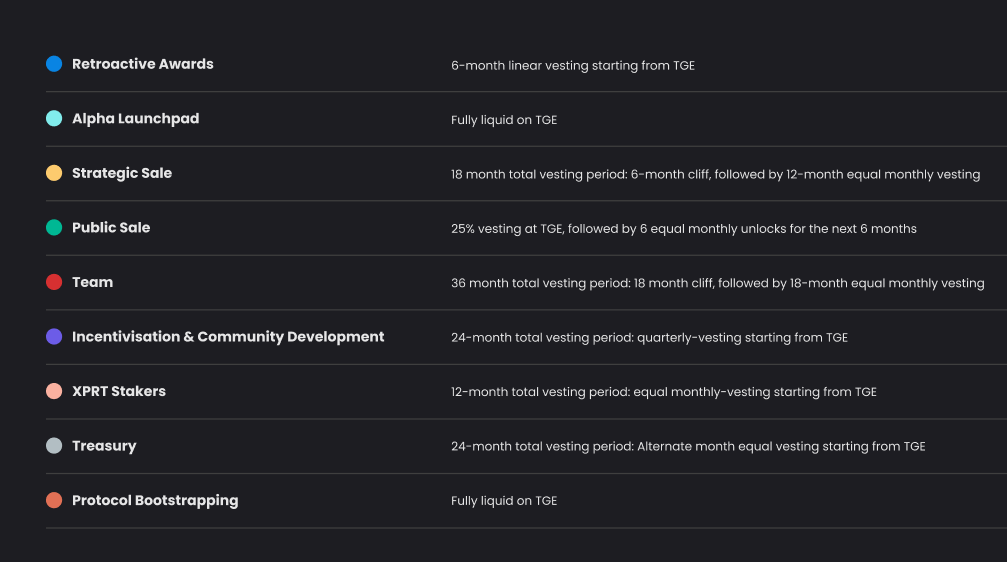The image size is (1007, 562).
Task: Click the purple Incentivisation color dot
Action: [x=54, y=337]
